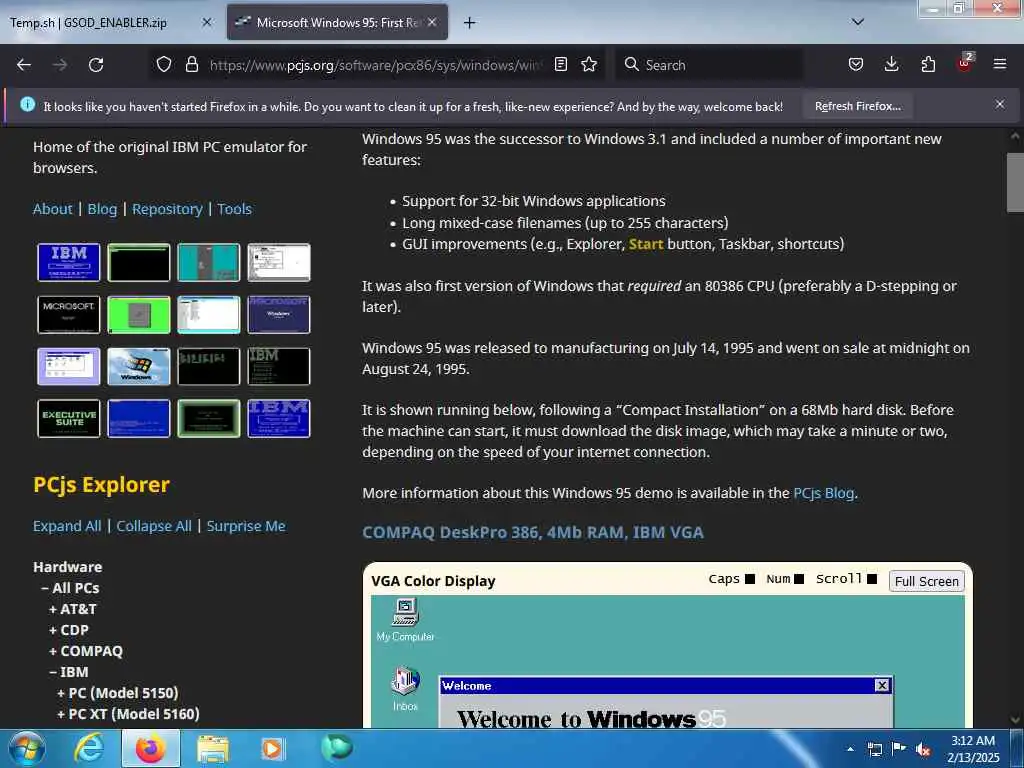View site info via the padlock icon
The height and width of the screenshot is (768, 1024).
pyautogui.click(x=191, y=64)
